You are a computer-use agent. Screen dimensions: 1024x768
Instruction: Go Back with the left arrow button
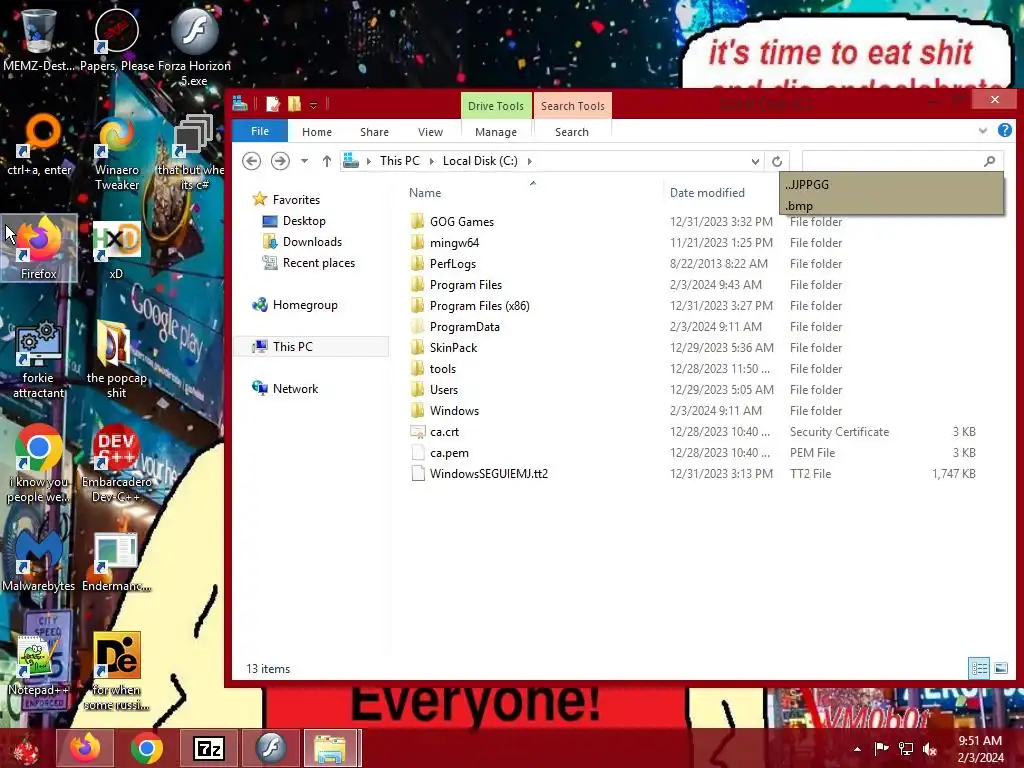coord(251,161)
